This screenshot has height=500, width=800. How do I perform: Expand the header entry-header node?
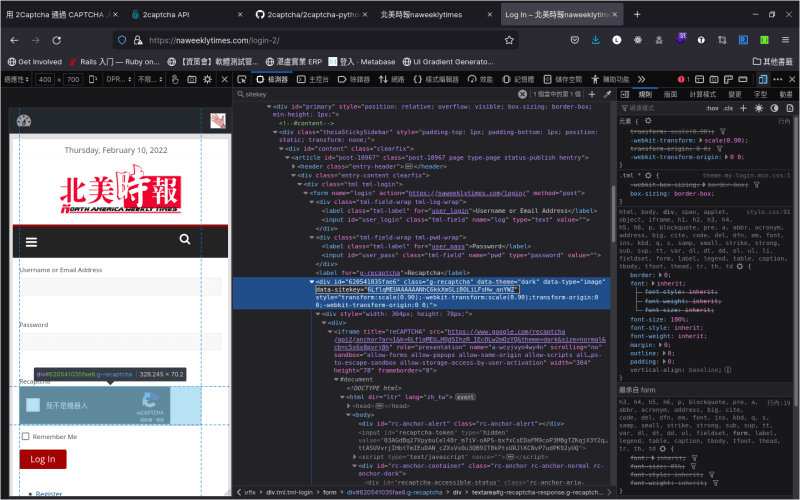pyautogui.click(x=293, y=166)
